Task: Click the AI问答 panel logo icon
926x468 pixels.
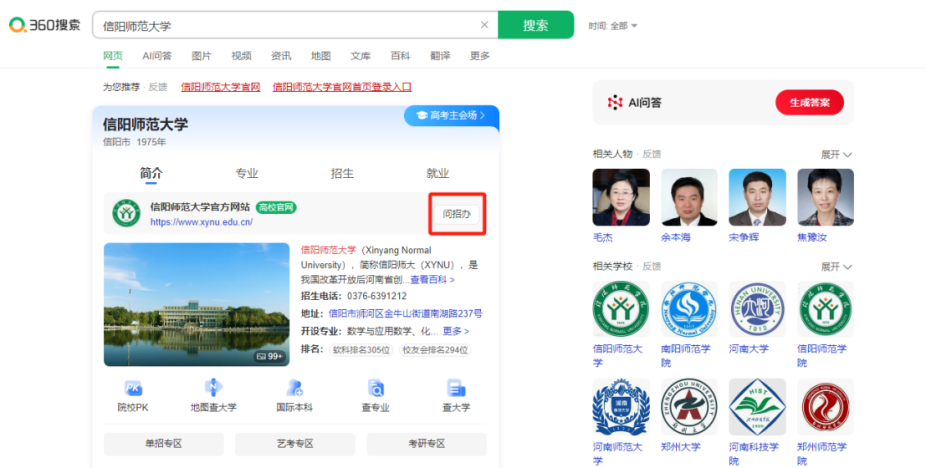Action: (615, 102)
